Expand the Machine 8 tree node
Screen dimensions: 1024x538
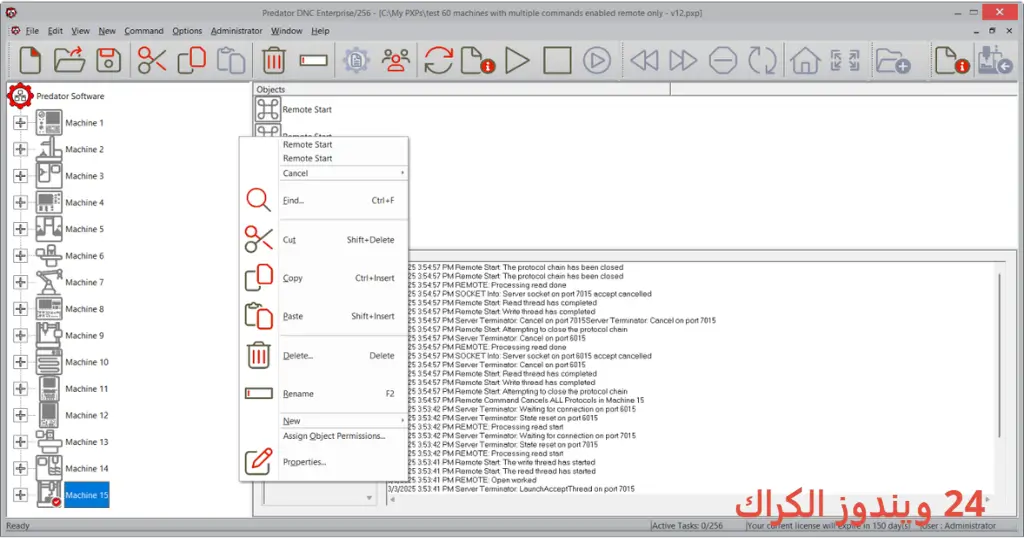[x=20, y=309]
